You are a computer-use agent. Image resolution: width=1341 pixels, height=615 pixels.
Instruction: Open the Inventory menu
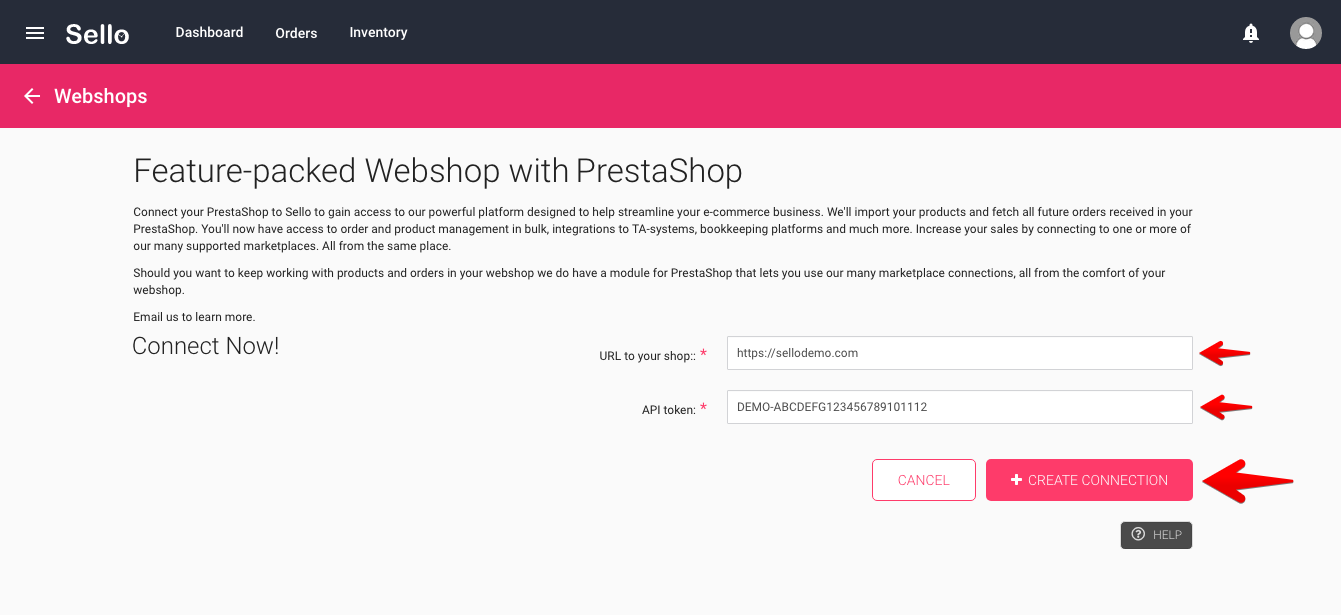pyautogui.click(x=378, y=32)
